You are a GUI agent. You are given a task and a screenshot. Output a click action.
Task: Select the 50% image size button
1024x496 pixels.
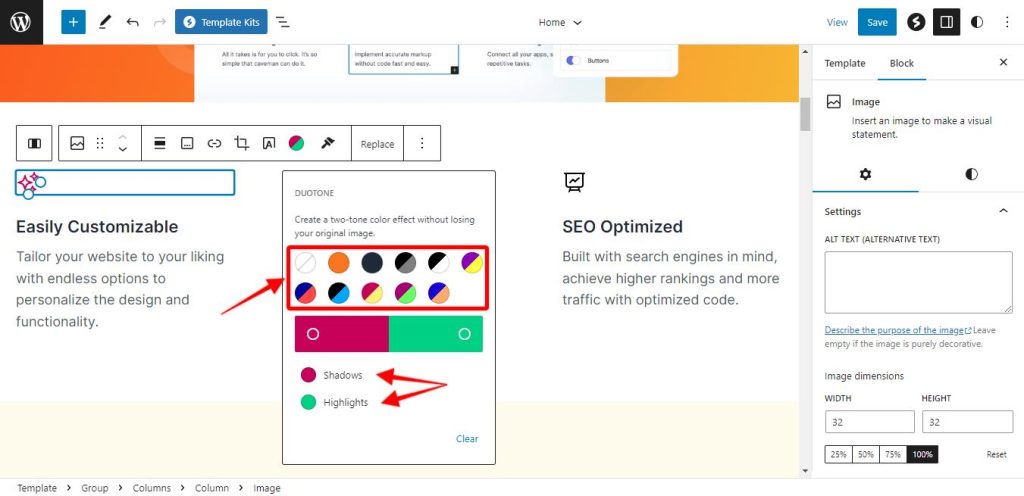click(x=866, y=454)
